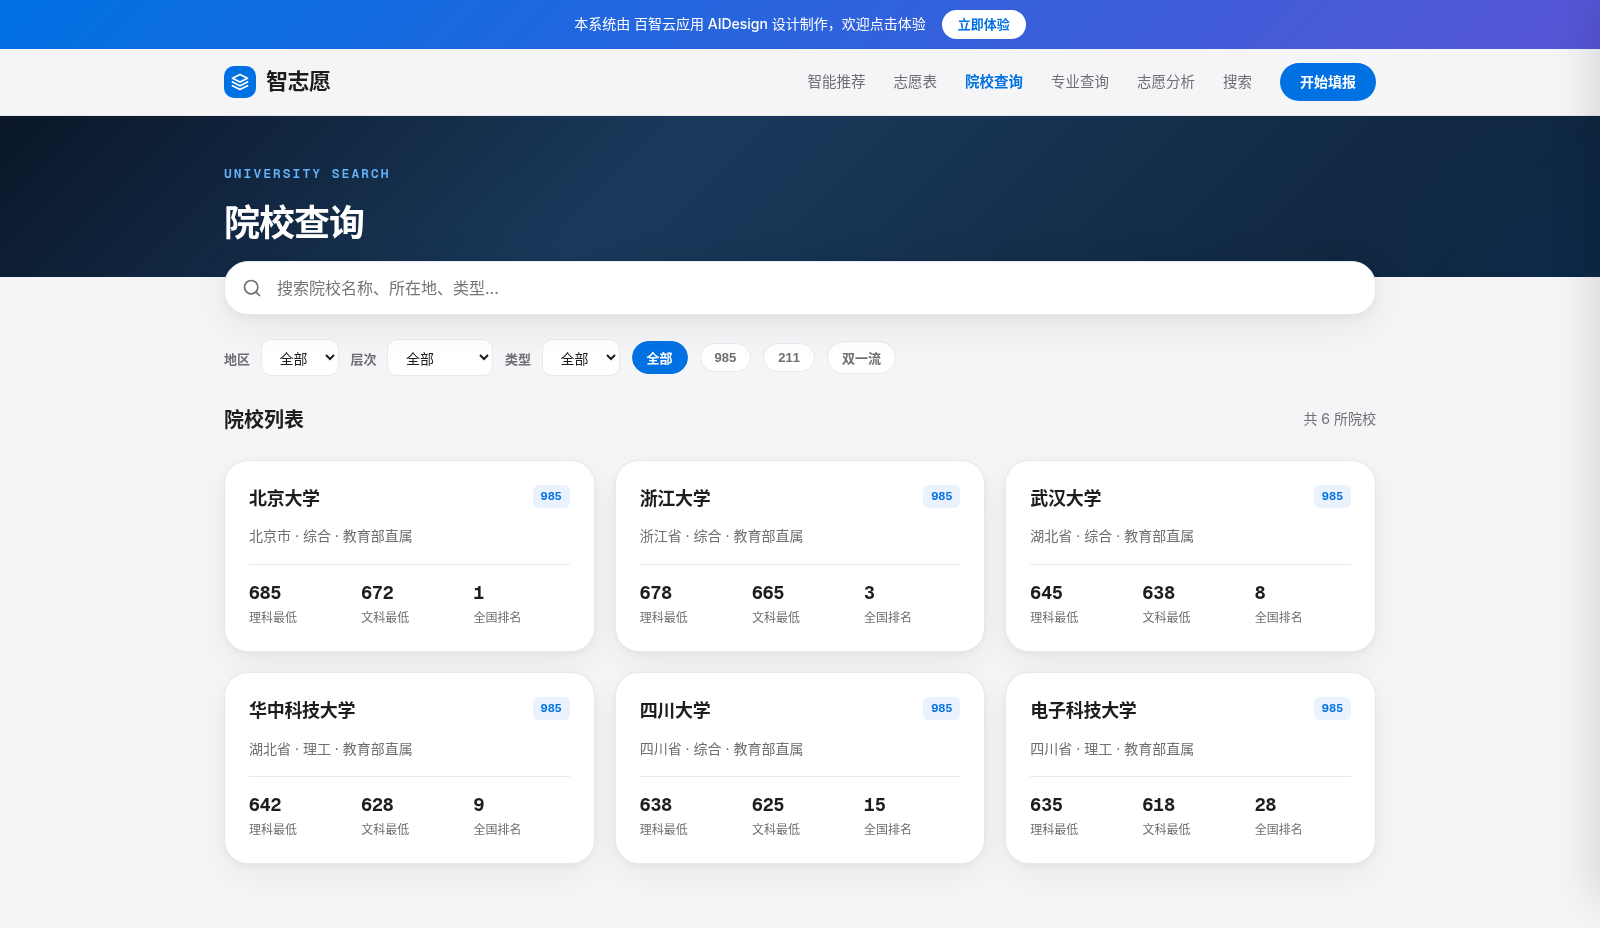Go to the 志愿表 page

tap(915, 82)
